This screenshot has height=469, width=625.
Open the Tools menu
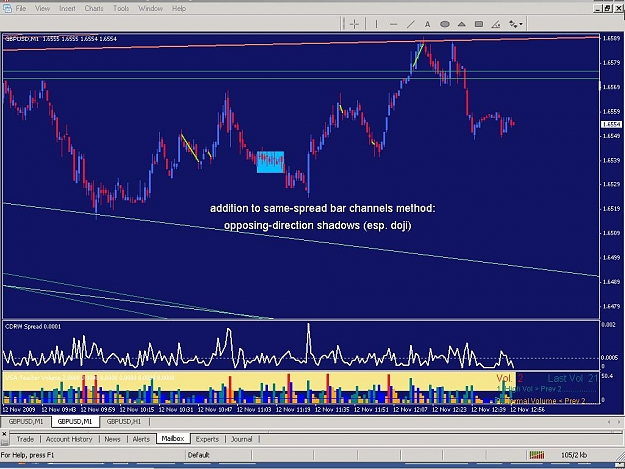[121, 8]
